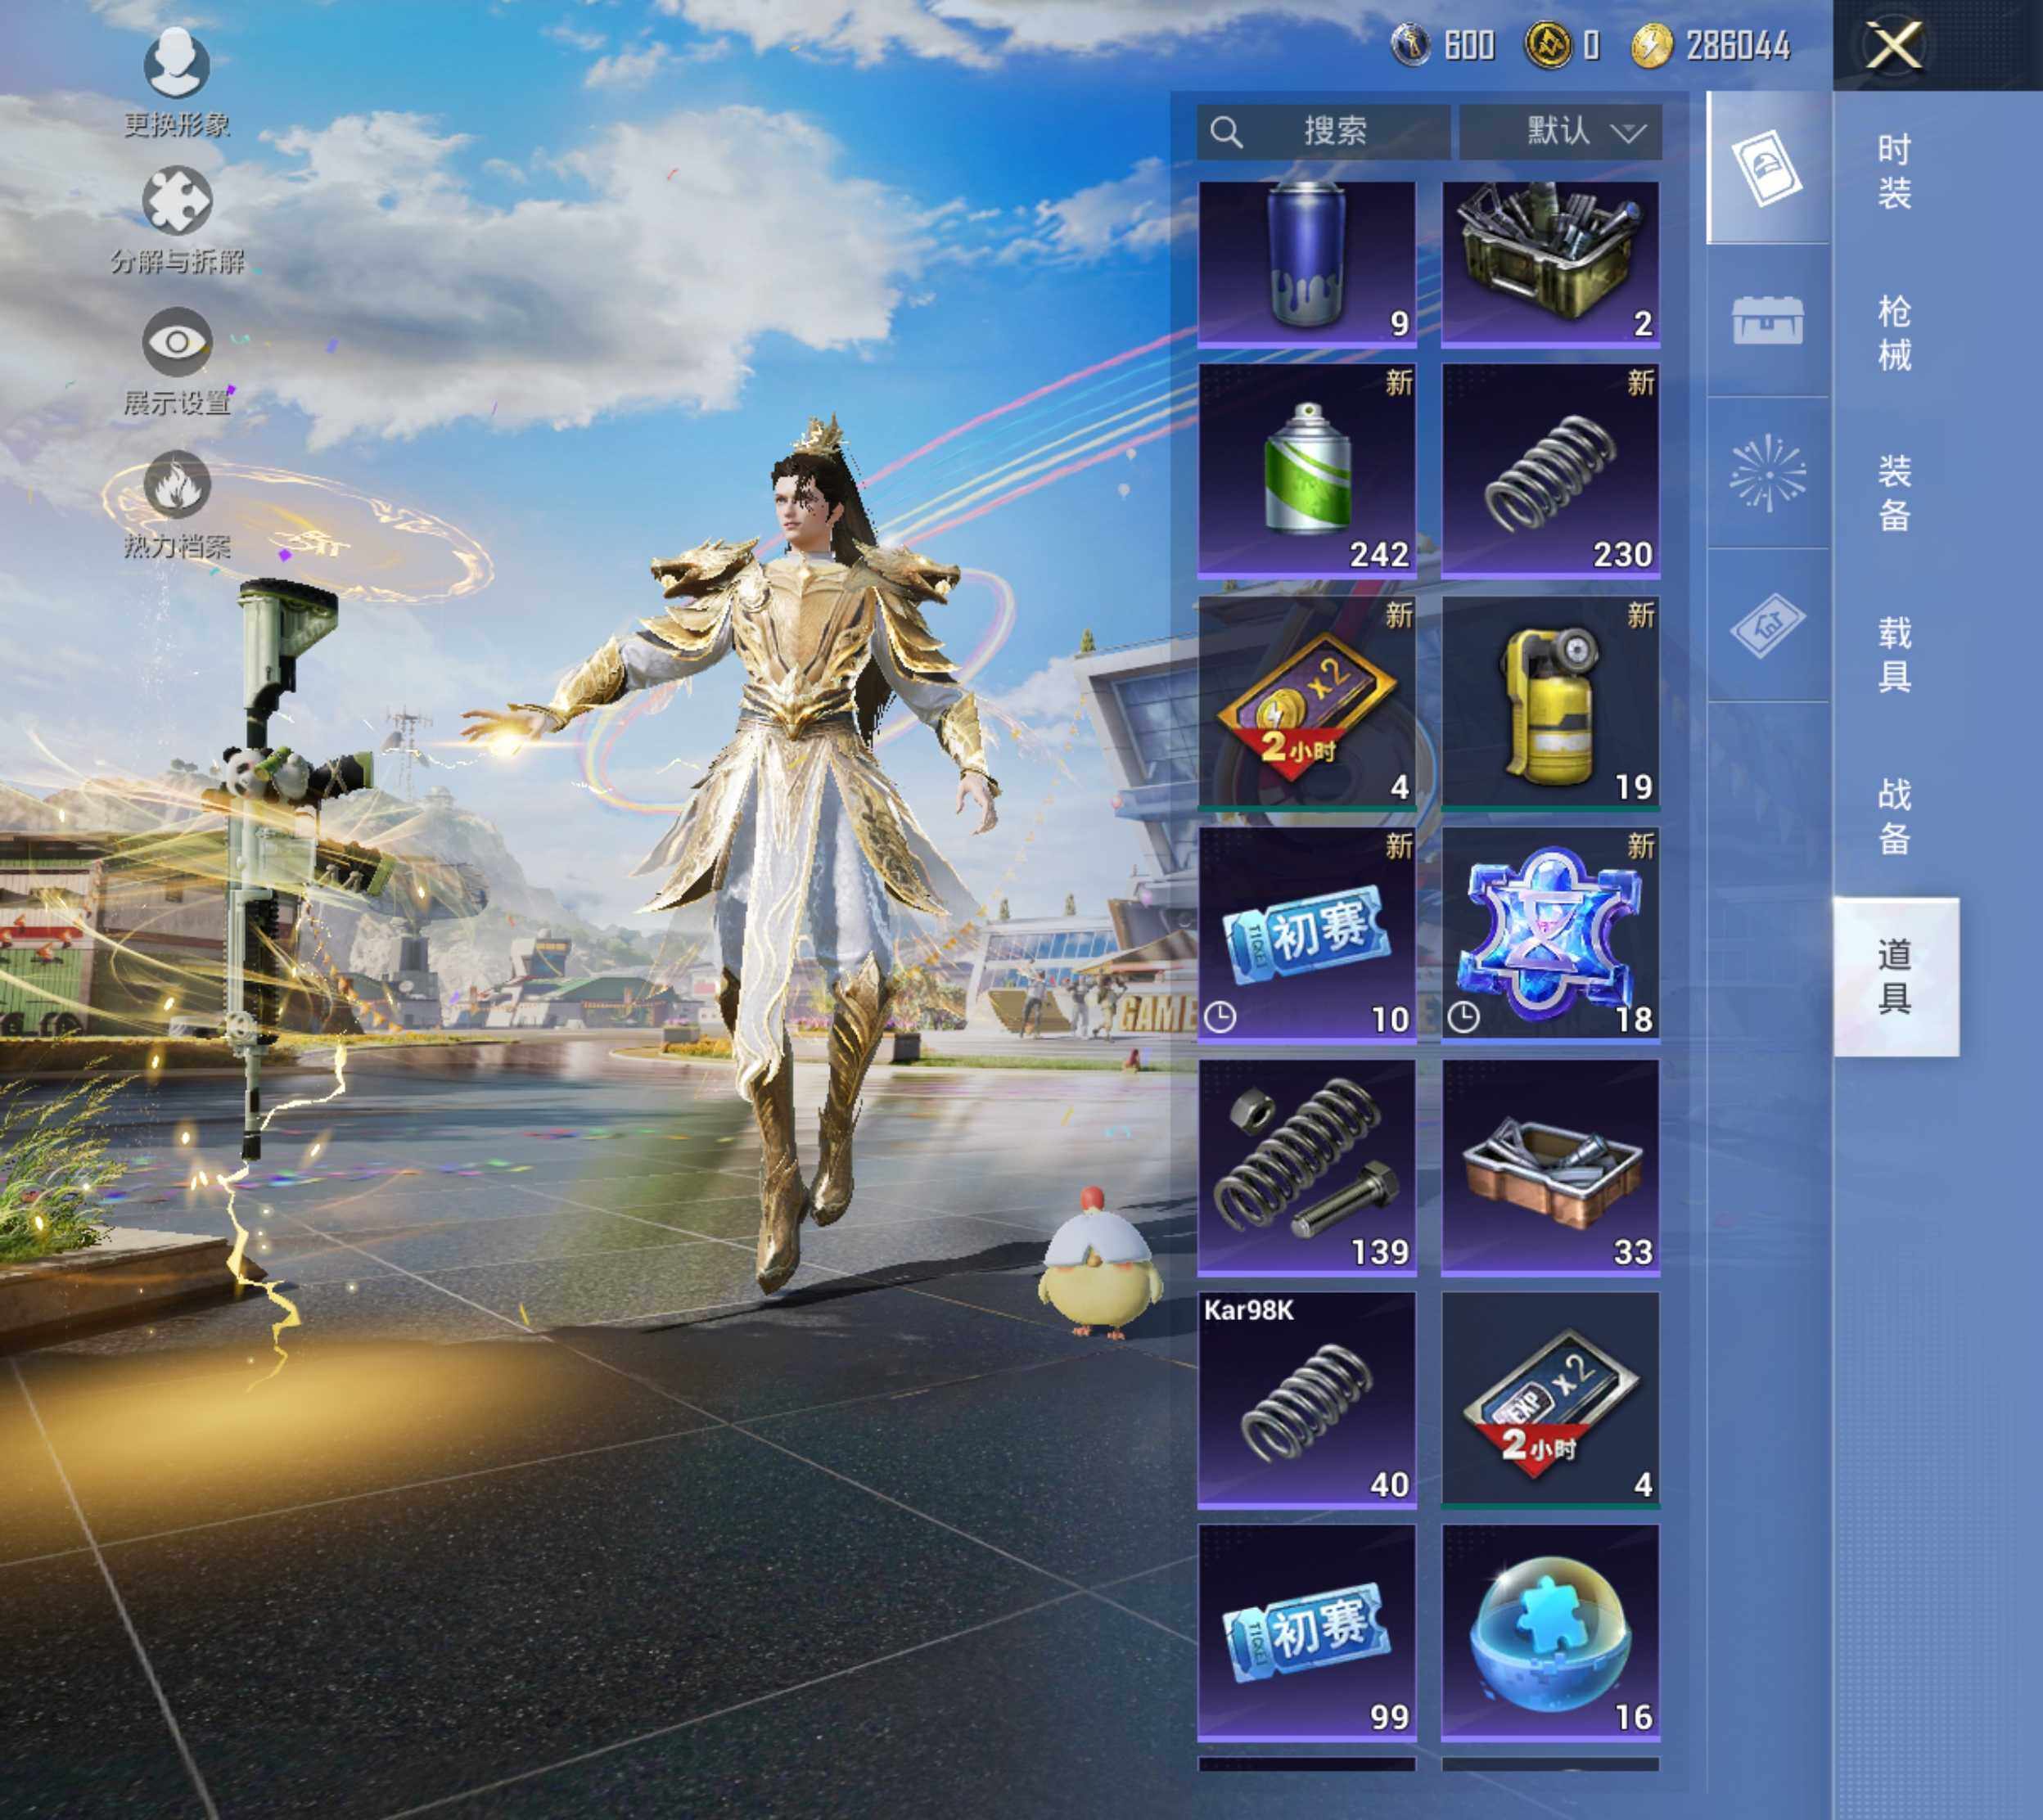
Task: Switch to the 时装 tab
Action: click(x=1893, y=171)
